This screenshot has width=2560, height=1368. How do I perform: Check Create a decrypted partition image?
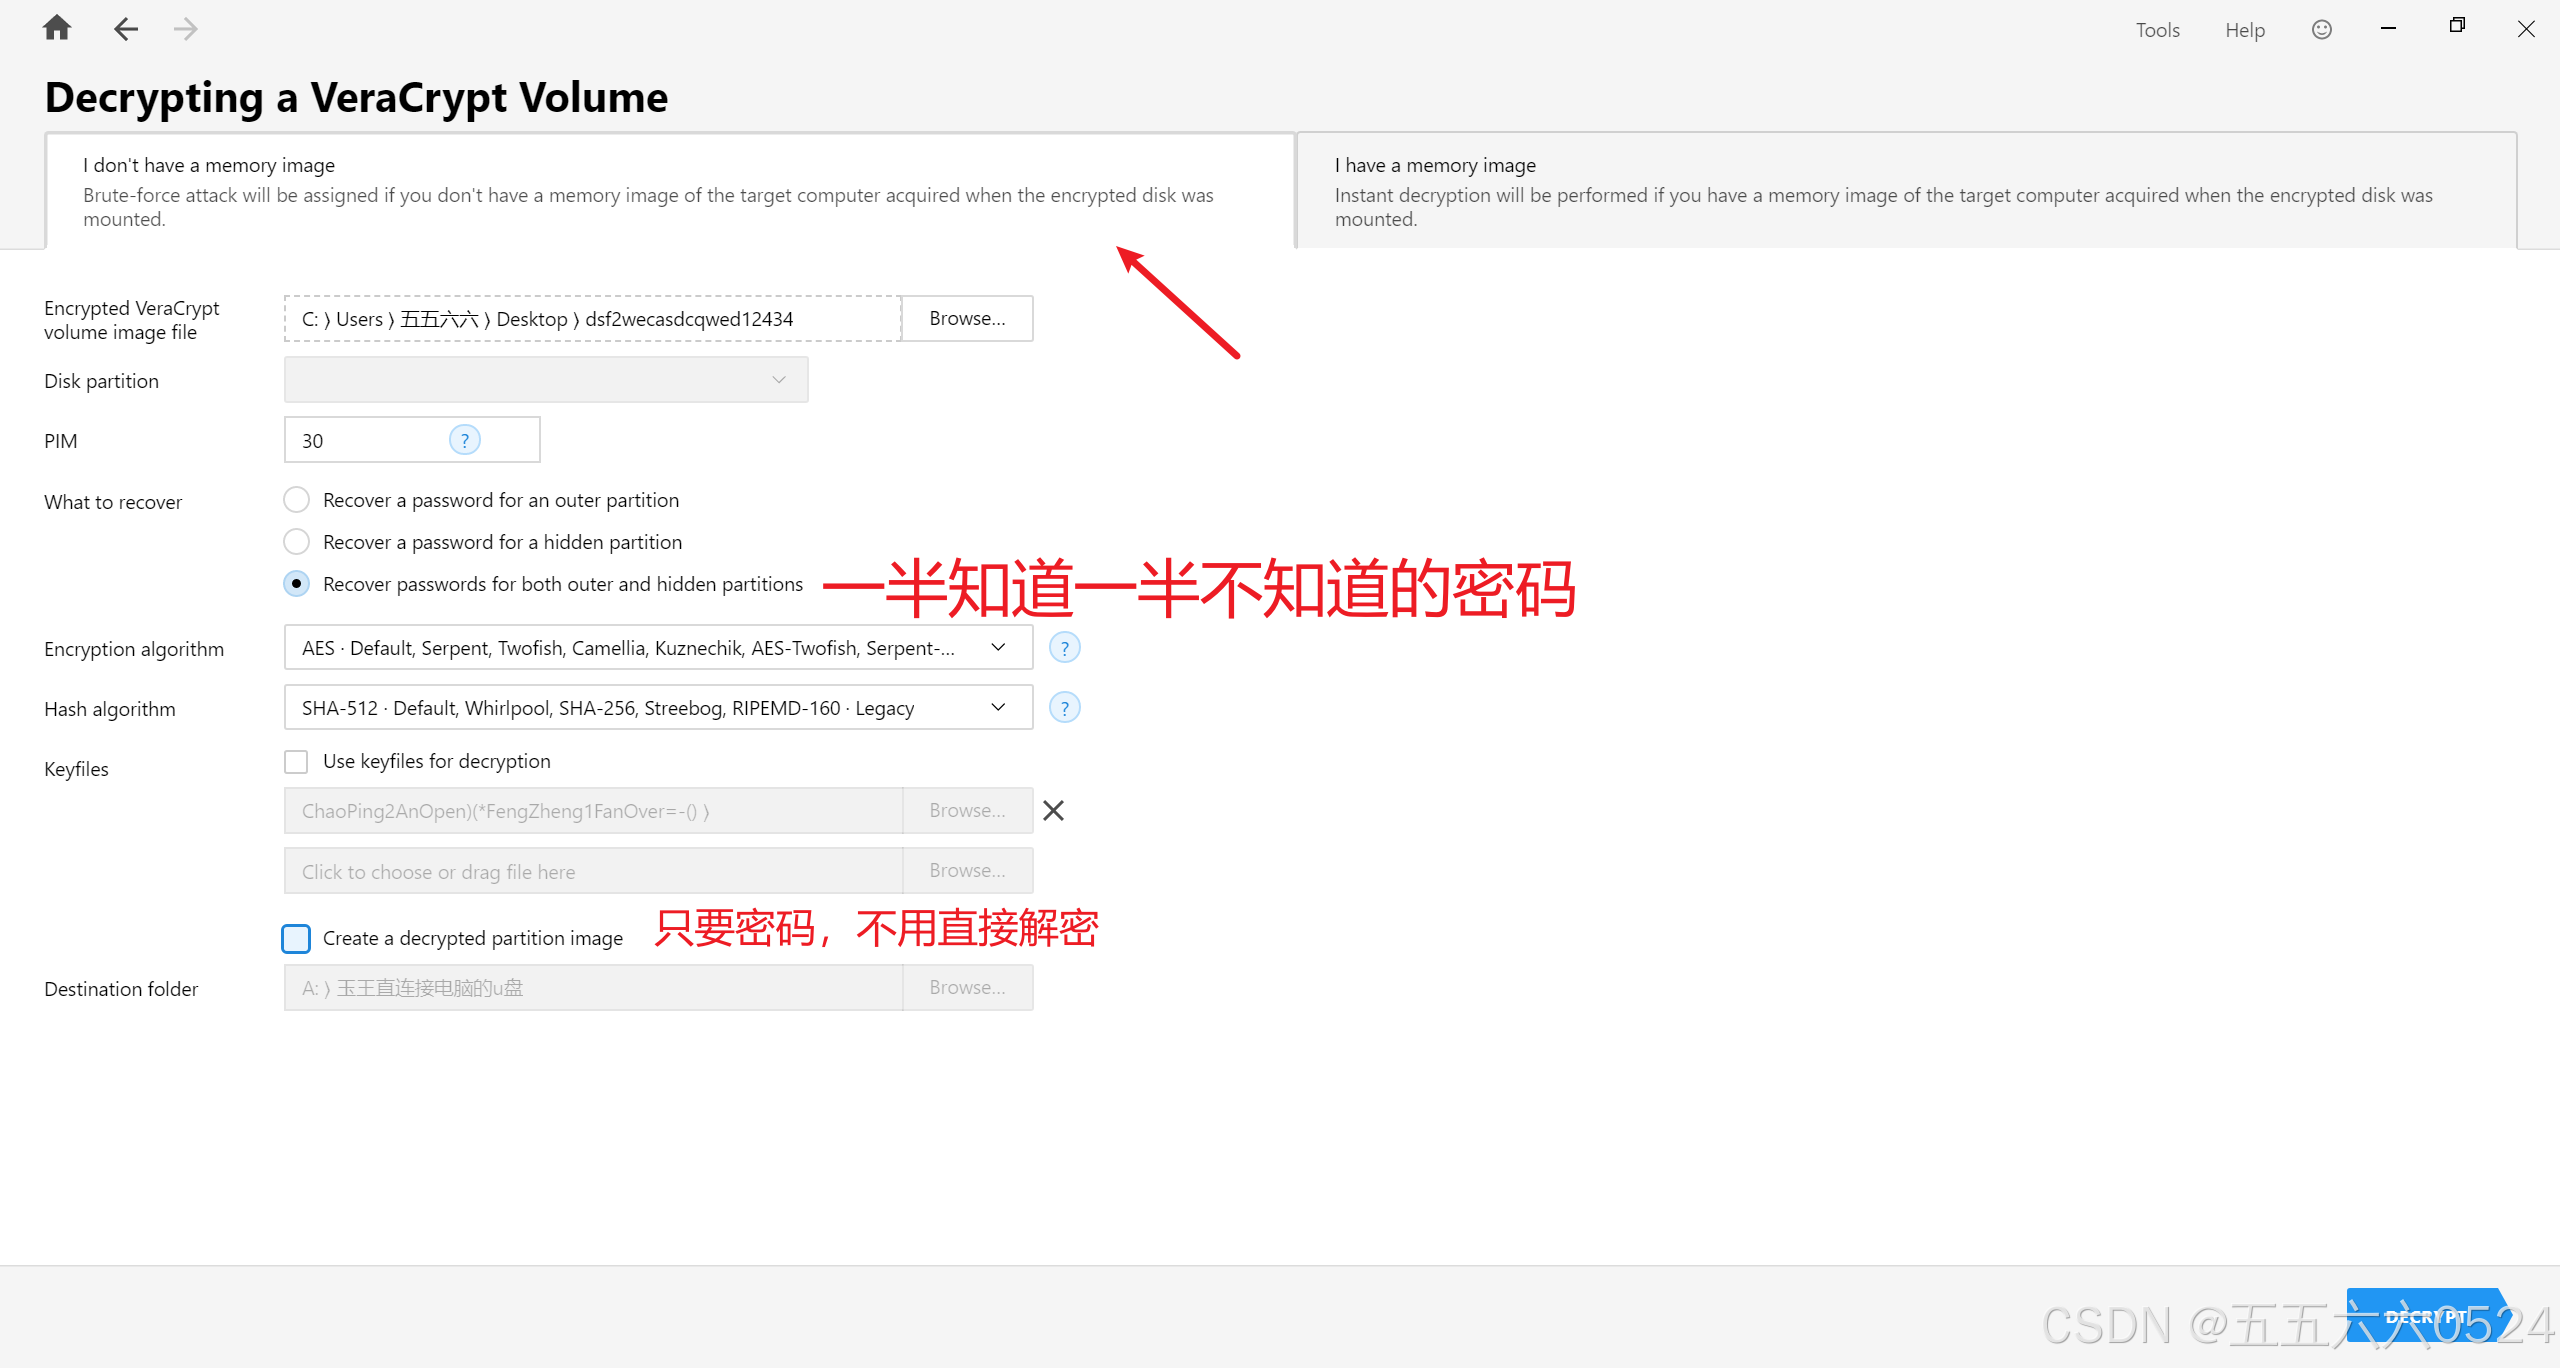tap(296, 938)
